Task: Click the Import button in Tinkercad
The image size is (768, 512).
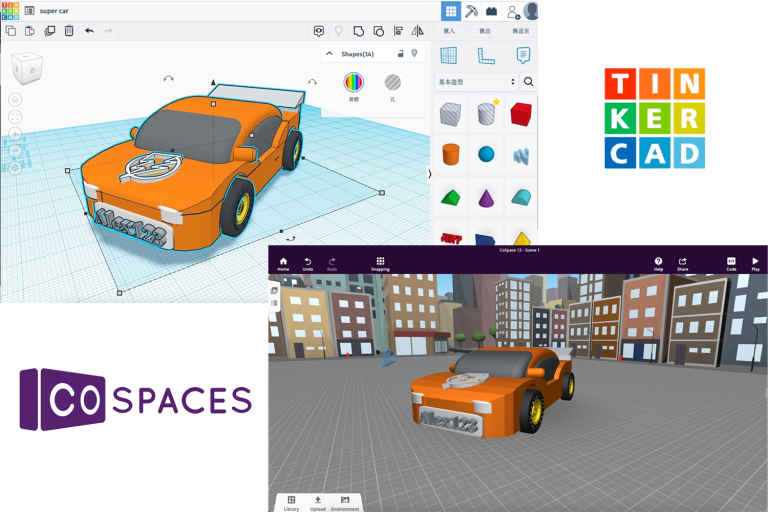Action: click(x=449, y=31)
